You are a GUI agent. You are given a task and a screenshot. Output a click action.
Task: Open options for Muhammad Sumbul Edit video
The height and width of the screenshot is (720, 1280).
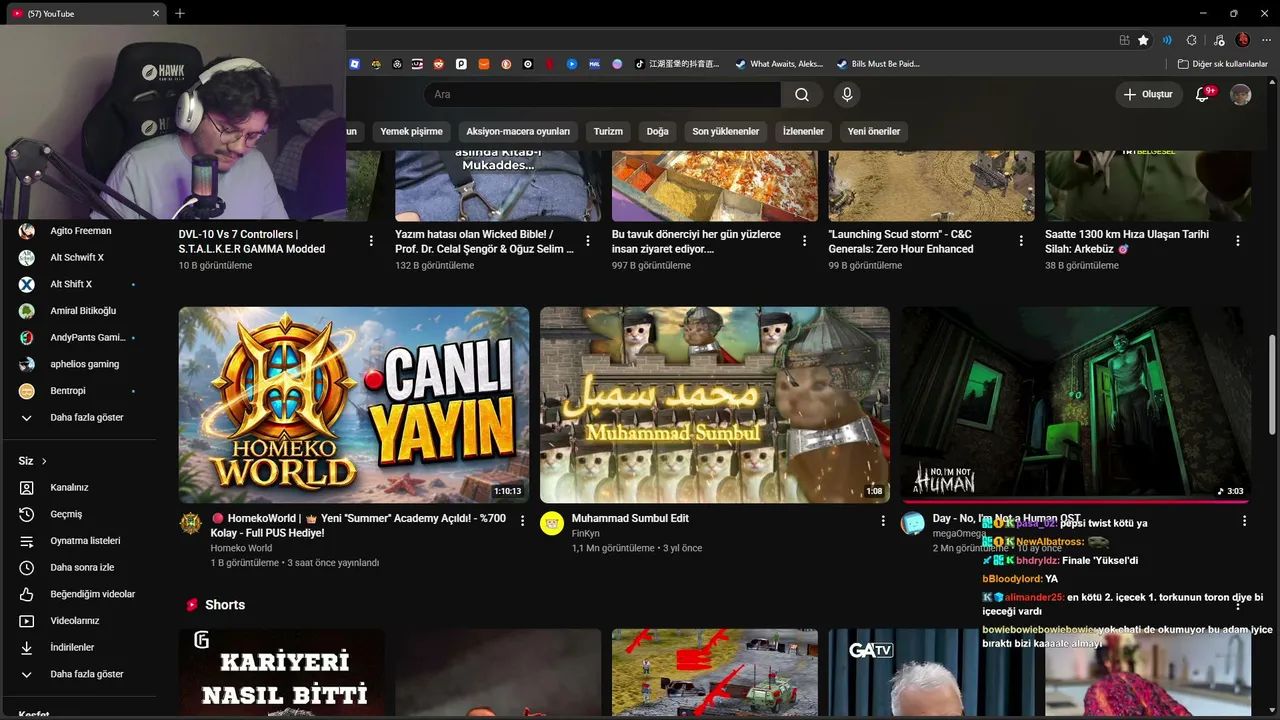pos(883,521)
